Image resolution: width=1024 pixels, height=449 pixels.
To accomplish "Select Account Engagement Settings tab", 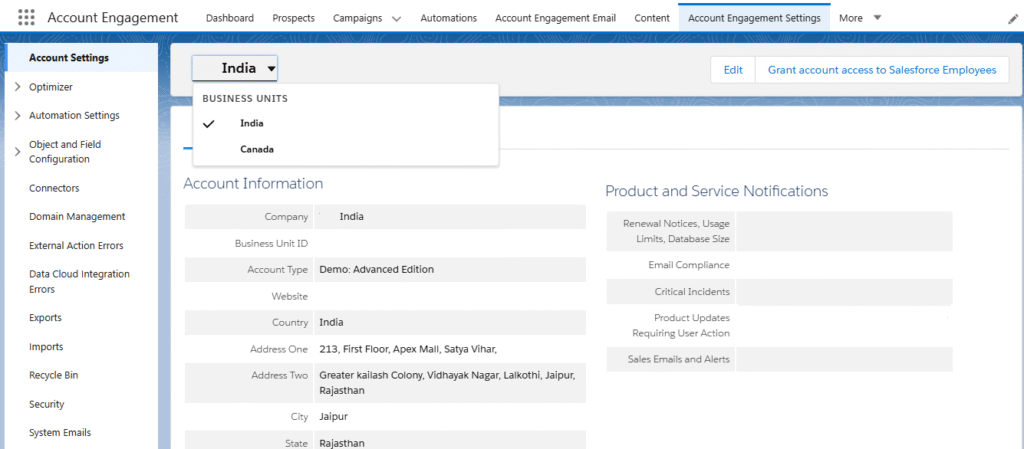I will (754, 18).
